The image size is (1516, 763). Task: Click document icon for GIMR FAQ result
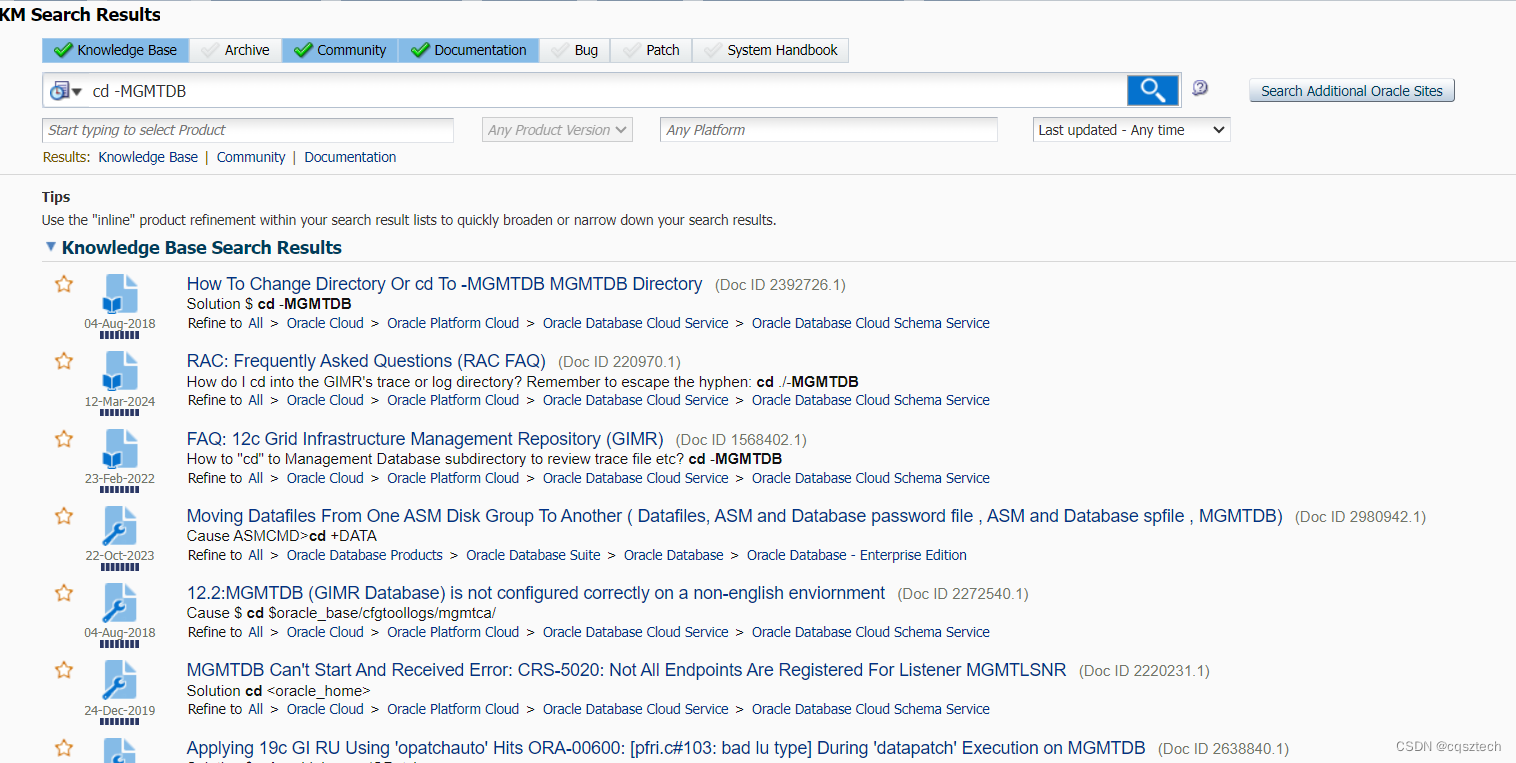(x=120, y=449)
